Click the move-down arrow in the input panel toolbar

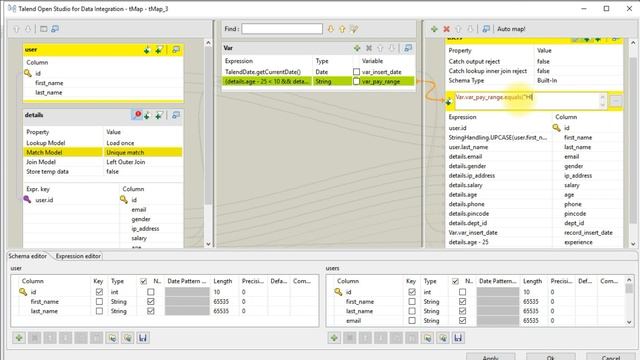28,29
